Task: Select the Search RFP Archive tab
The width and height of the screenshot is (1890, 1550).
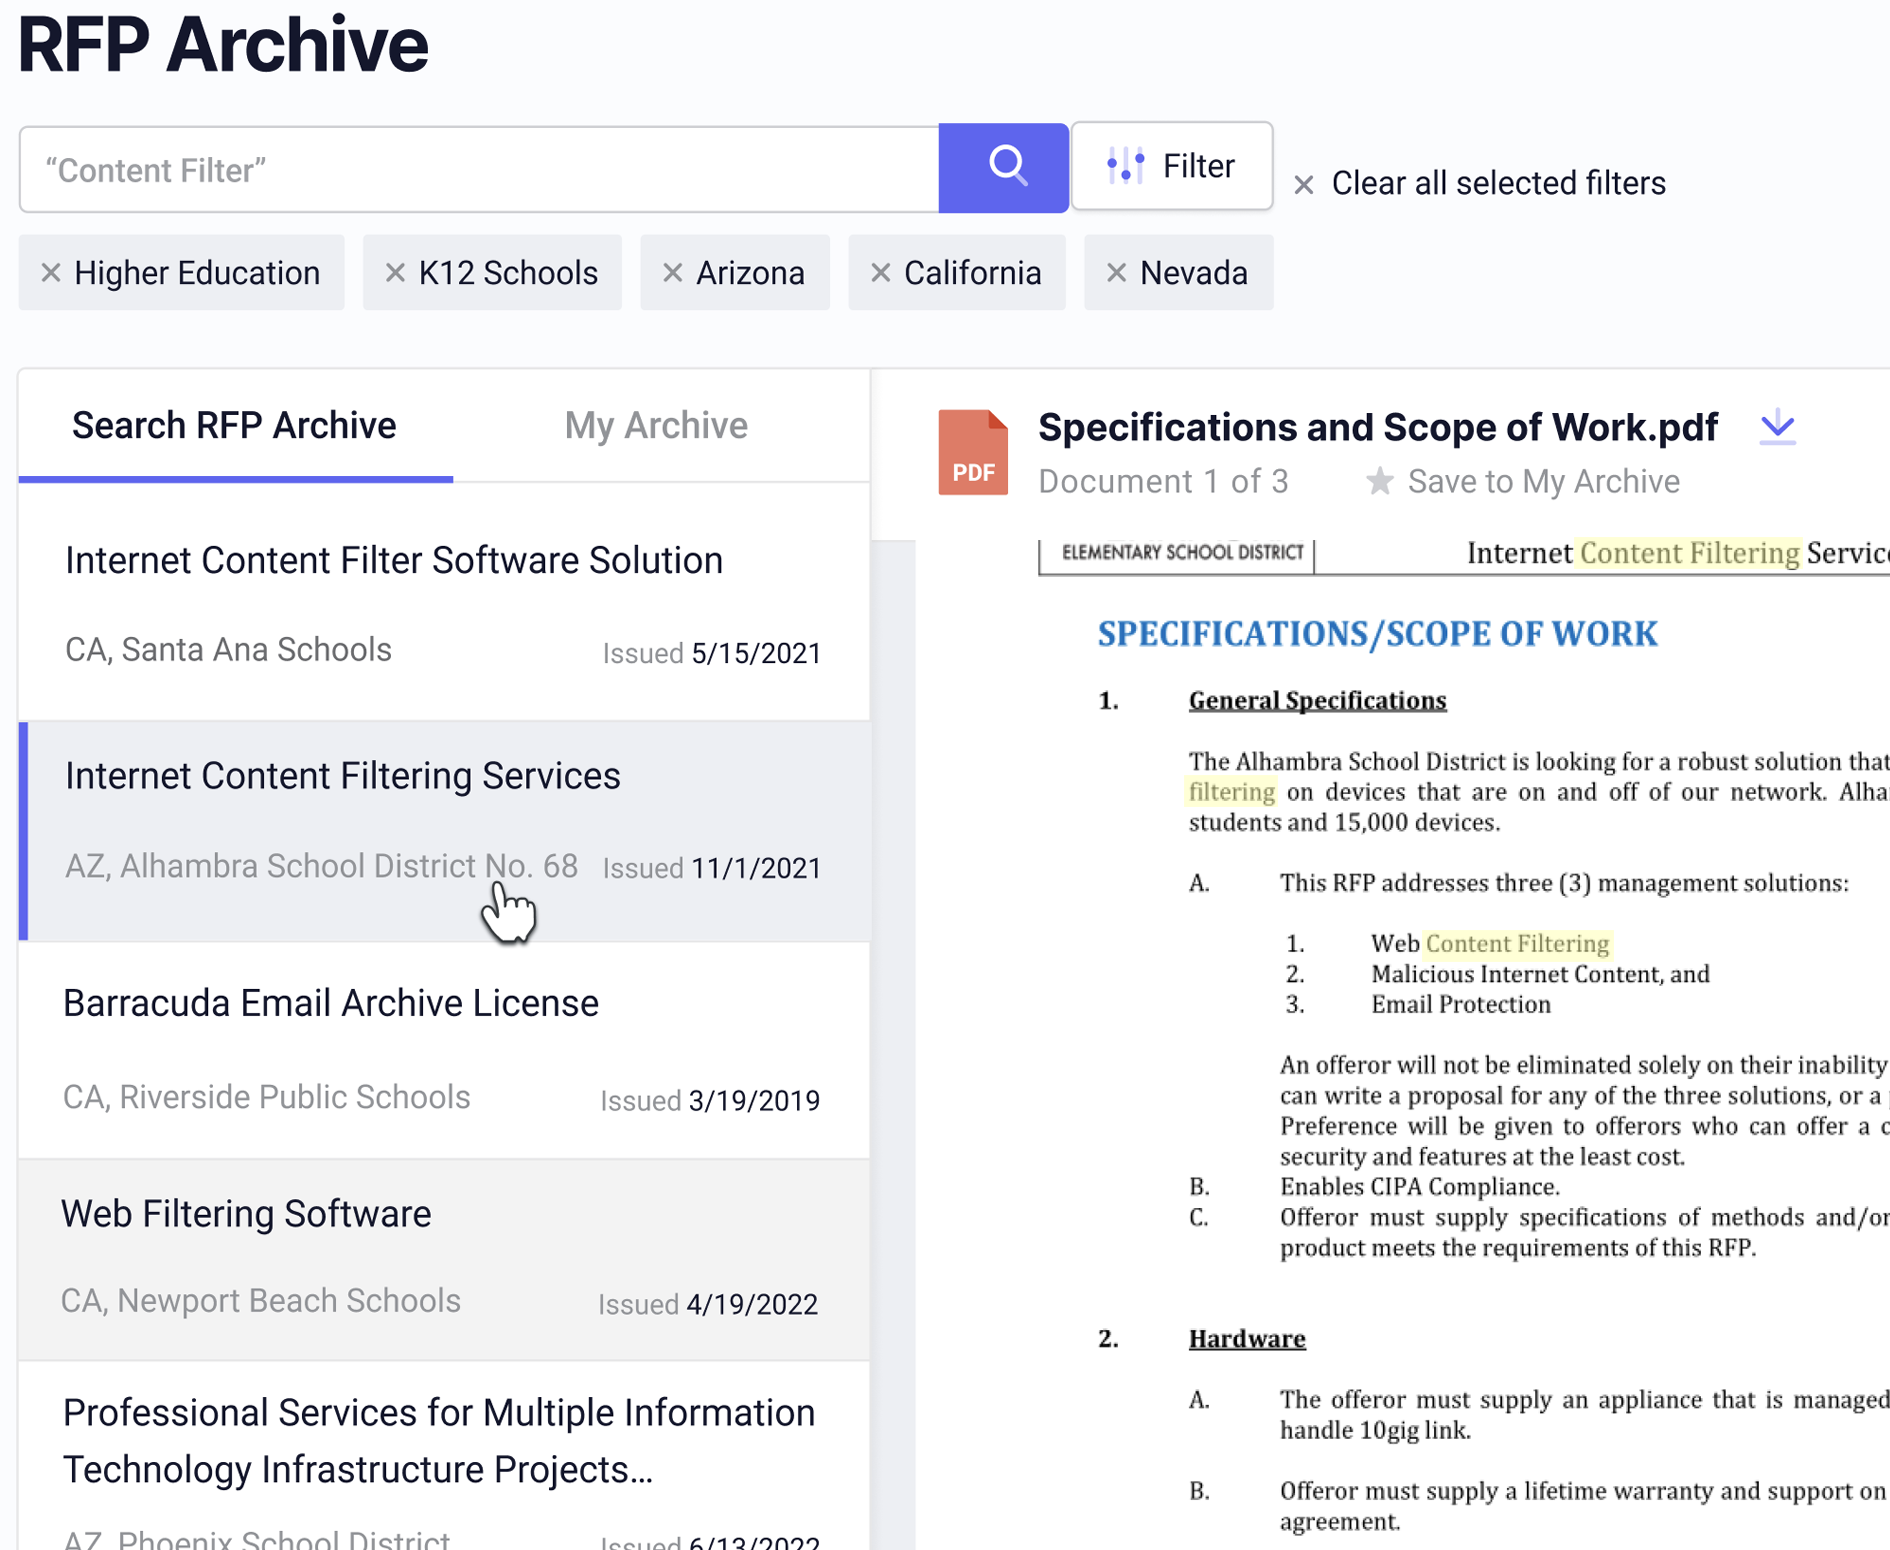Action: coord(234,426)
